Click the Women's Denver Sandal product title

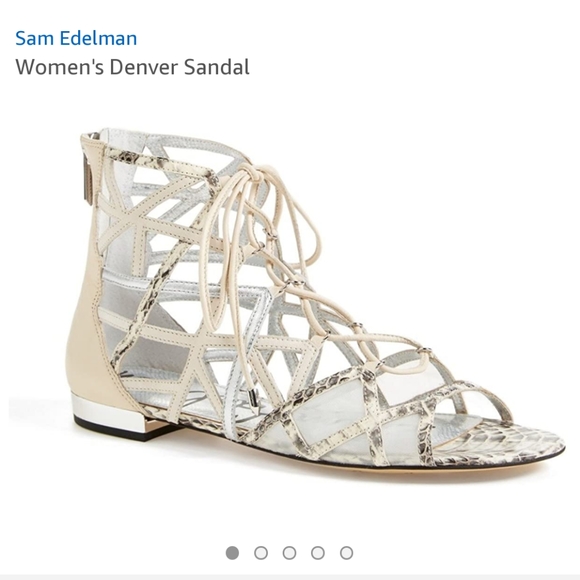132,67
